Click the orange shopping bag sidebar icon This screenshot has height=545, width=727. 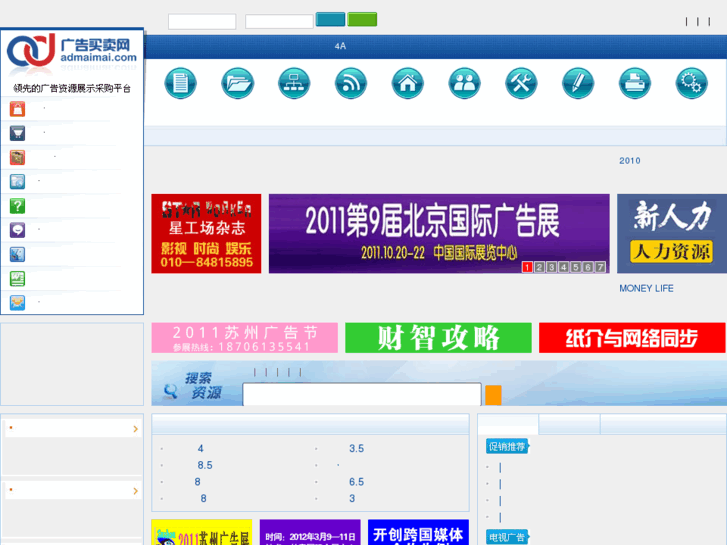(17, 109)
